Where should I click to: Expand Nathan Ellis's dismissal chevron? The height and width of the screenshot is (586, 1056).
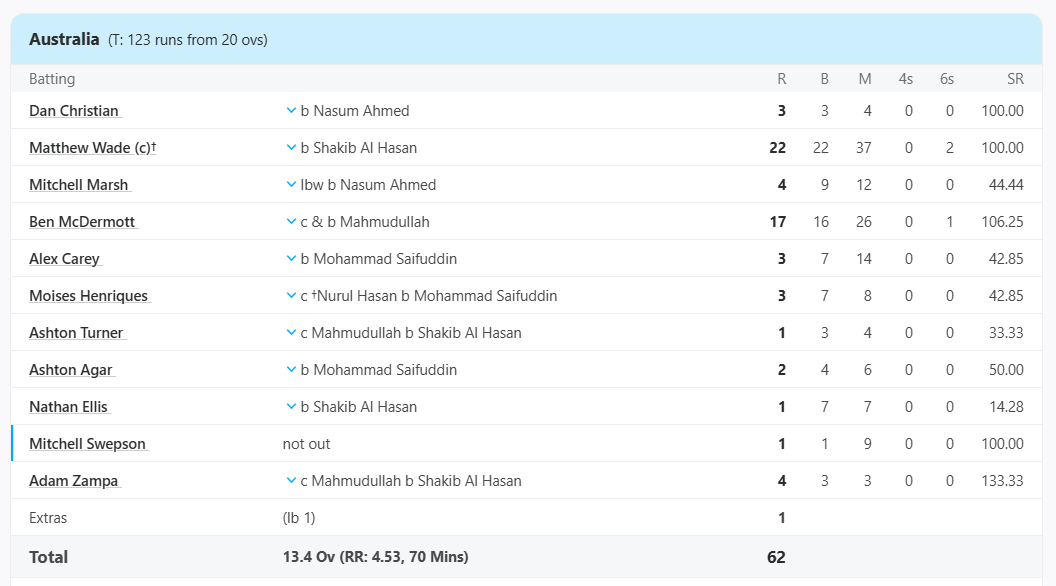[291, 407]
